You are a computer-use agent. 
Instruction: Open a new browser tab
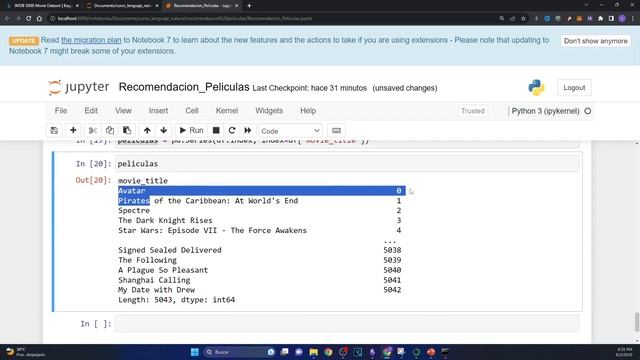pyautogui.click(x=249, y=6)
